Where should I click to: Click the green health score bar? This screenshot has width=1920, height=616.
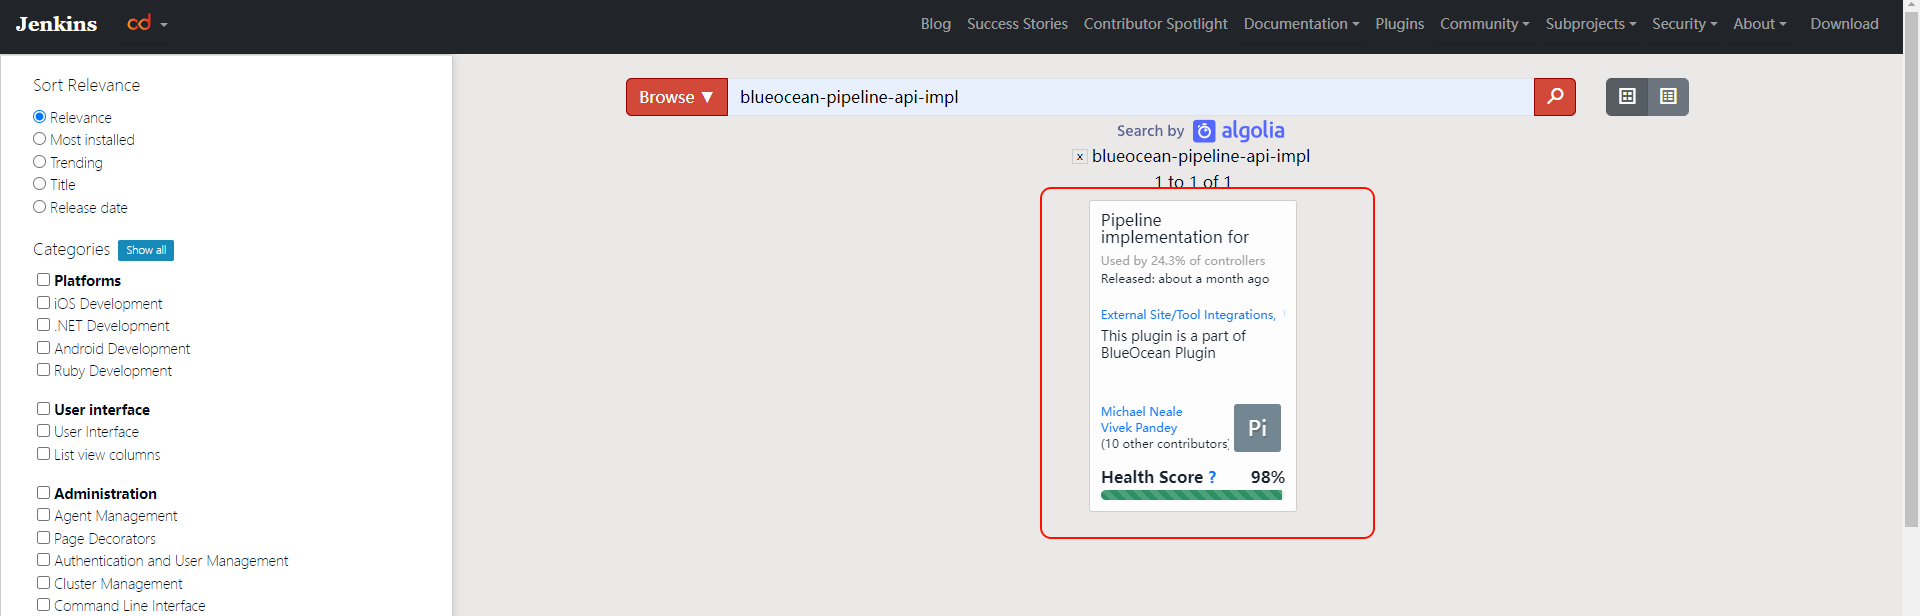[1191, 495]
